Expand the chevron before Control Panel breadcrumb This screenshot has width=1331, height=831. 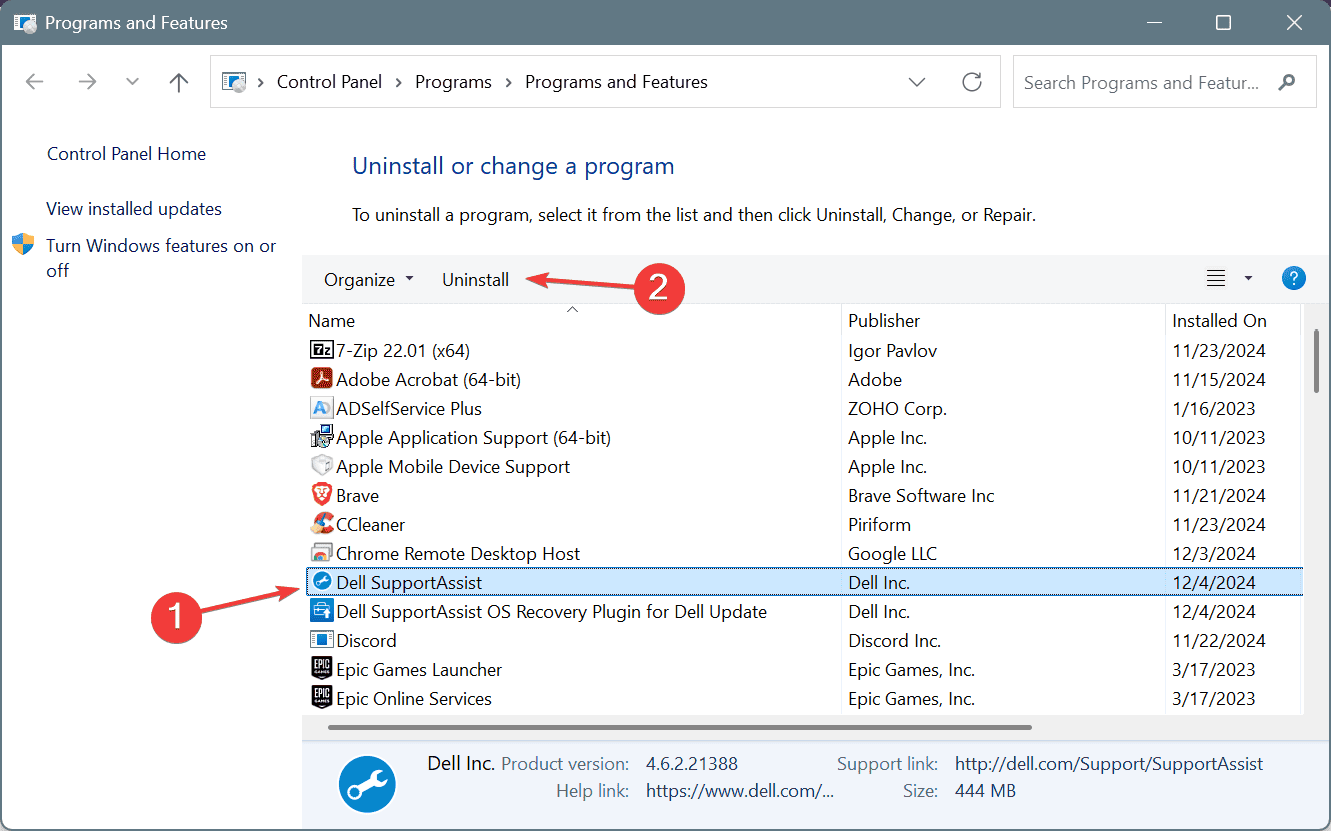[261, 82]
